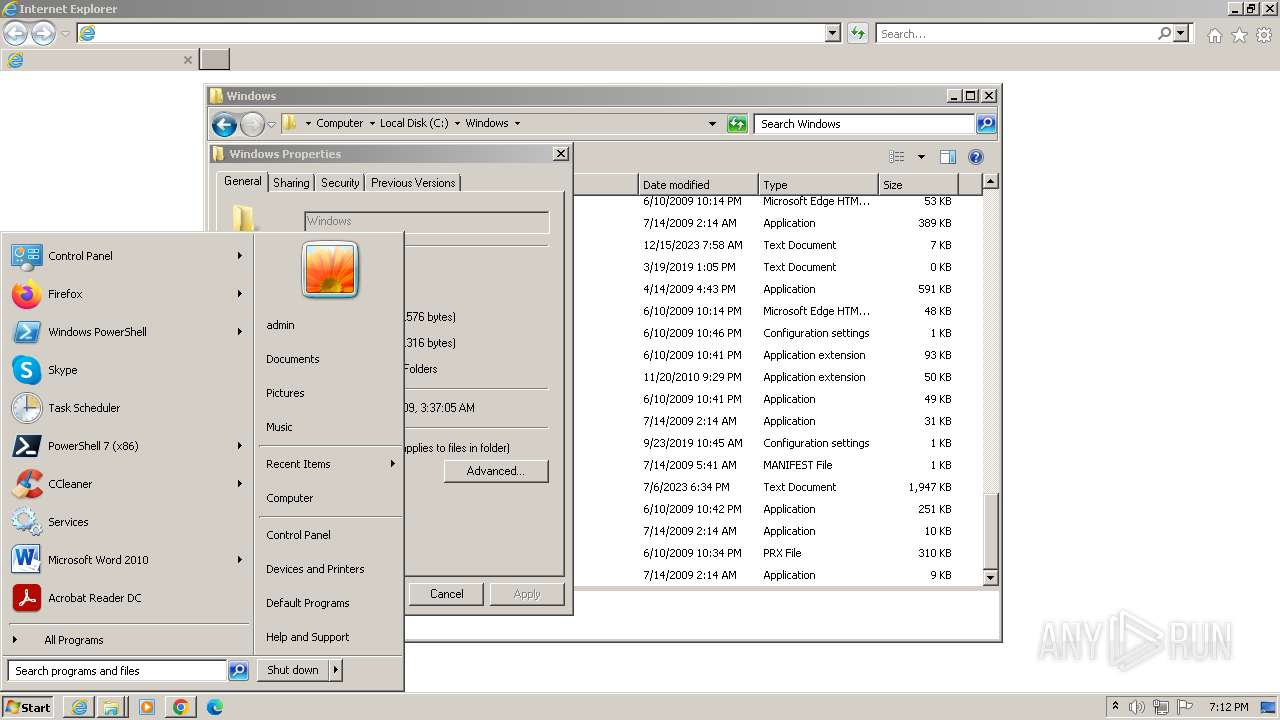Open Devices and Printers
The image size is (1280, 720).
[315, 569]
